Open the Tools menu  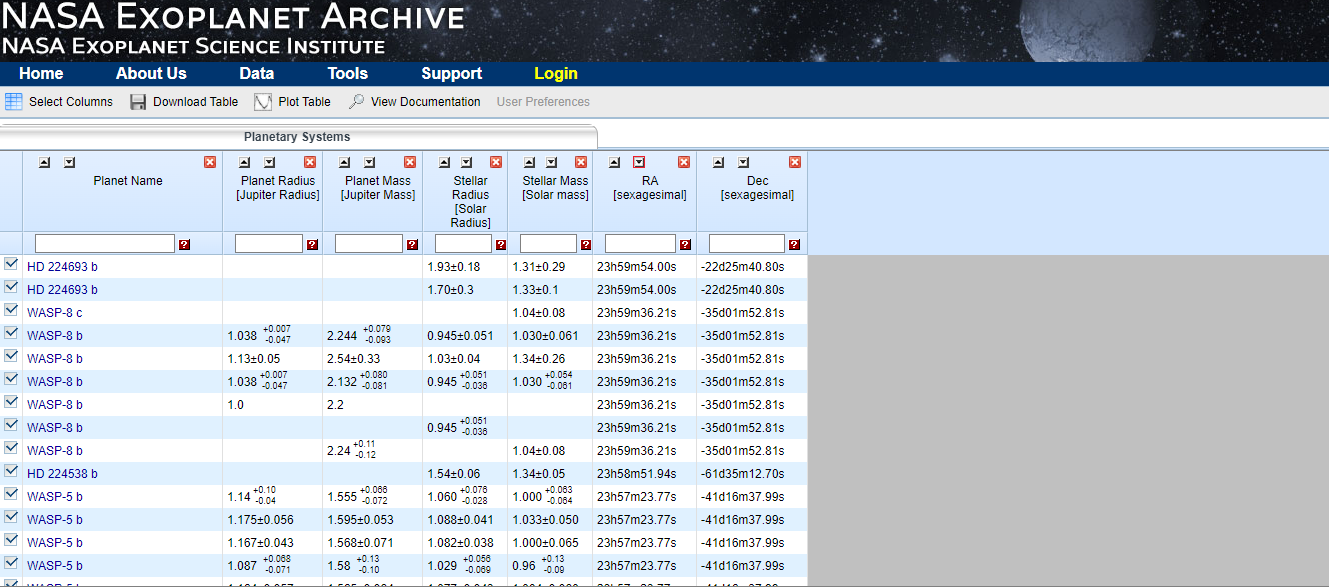[x=347, y=74]
